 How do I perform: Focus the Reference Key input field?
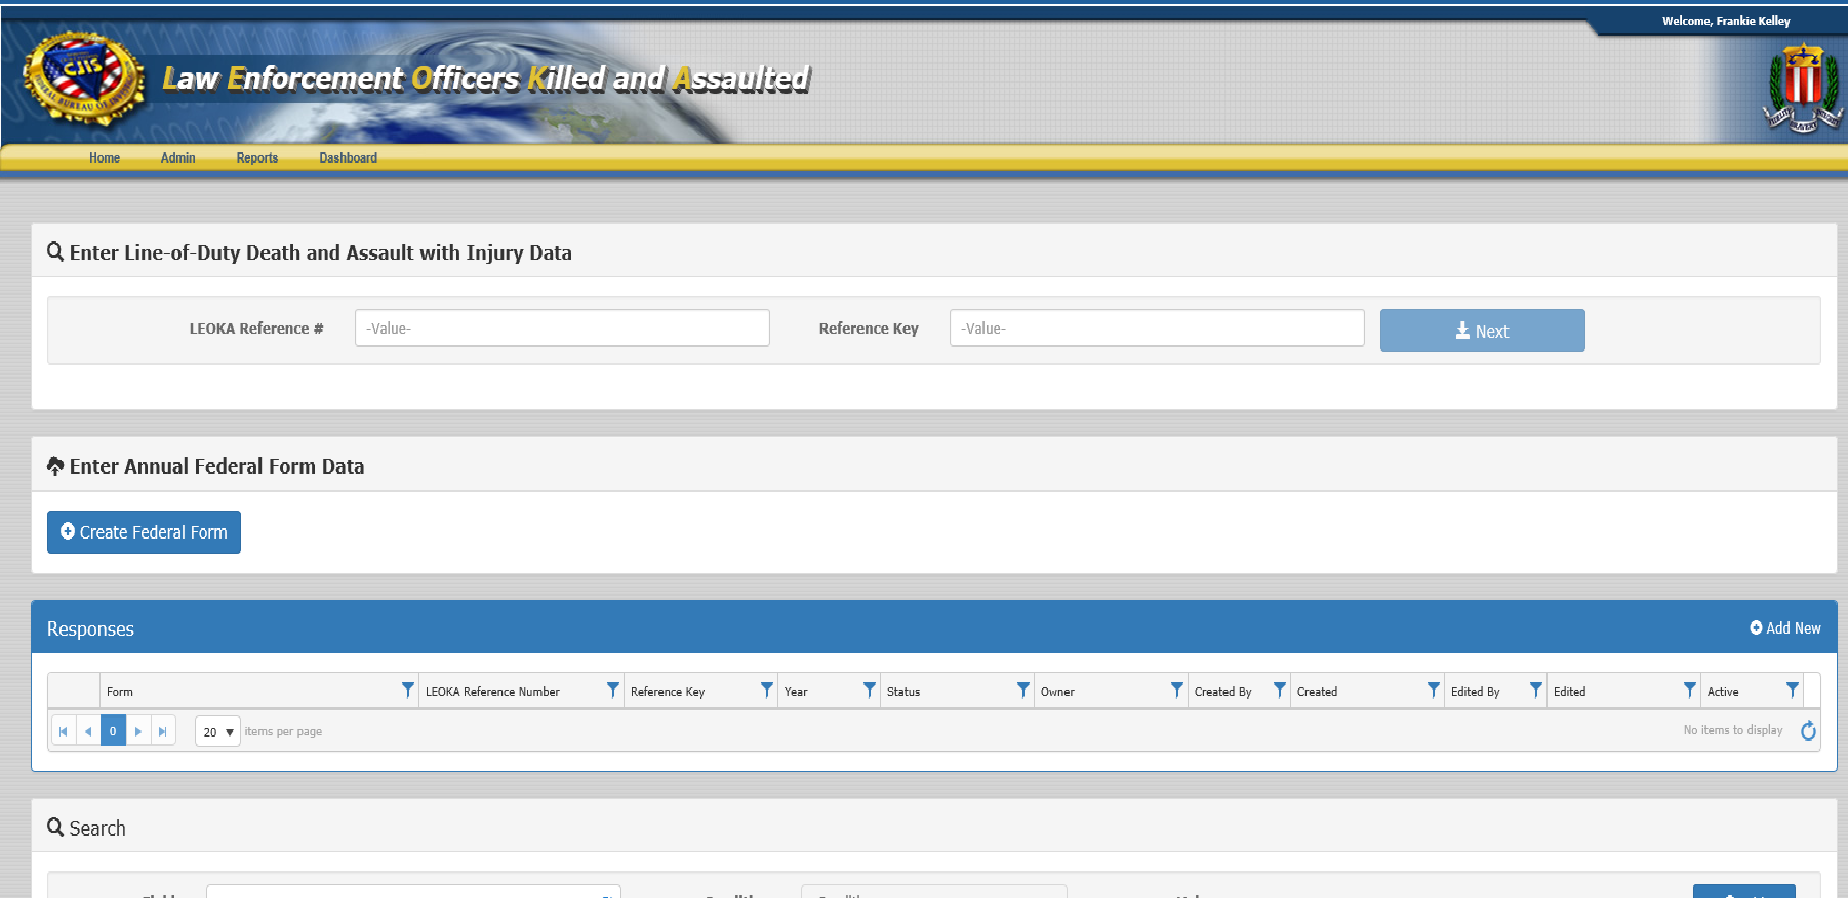click(x=1157, y=328)
